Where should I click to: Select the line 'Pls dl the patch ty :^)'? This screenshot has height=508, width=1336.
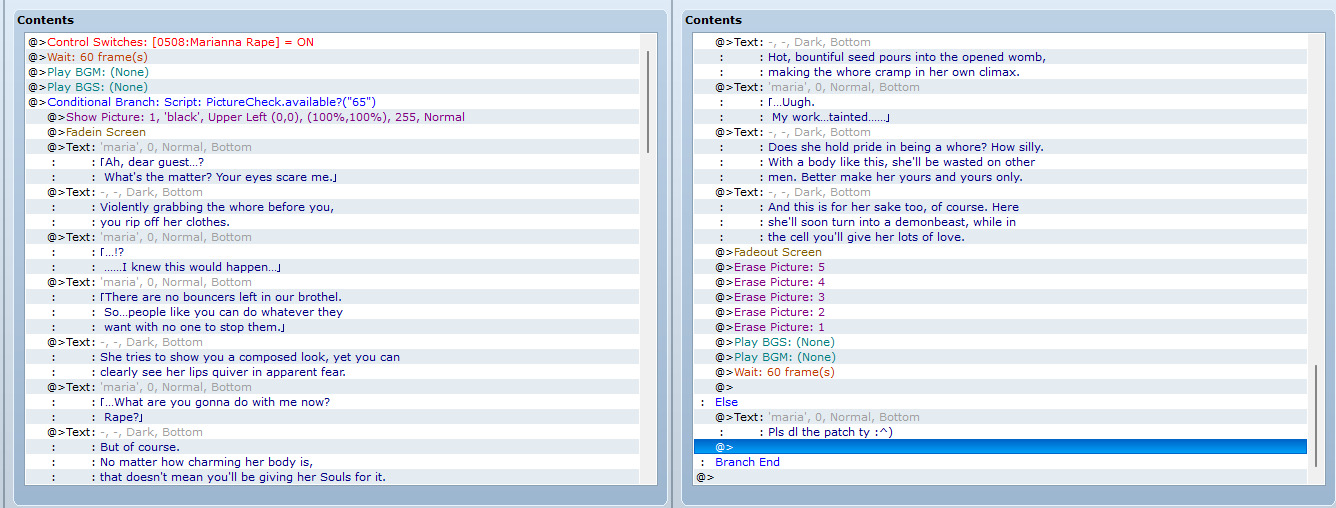[1000, 432]
